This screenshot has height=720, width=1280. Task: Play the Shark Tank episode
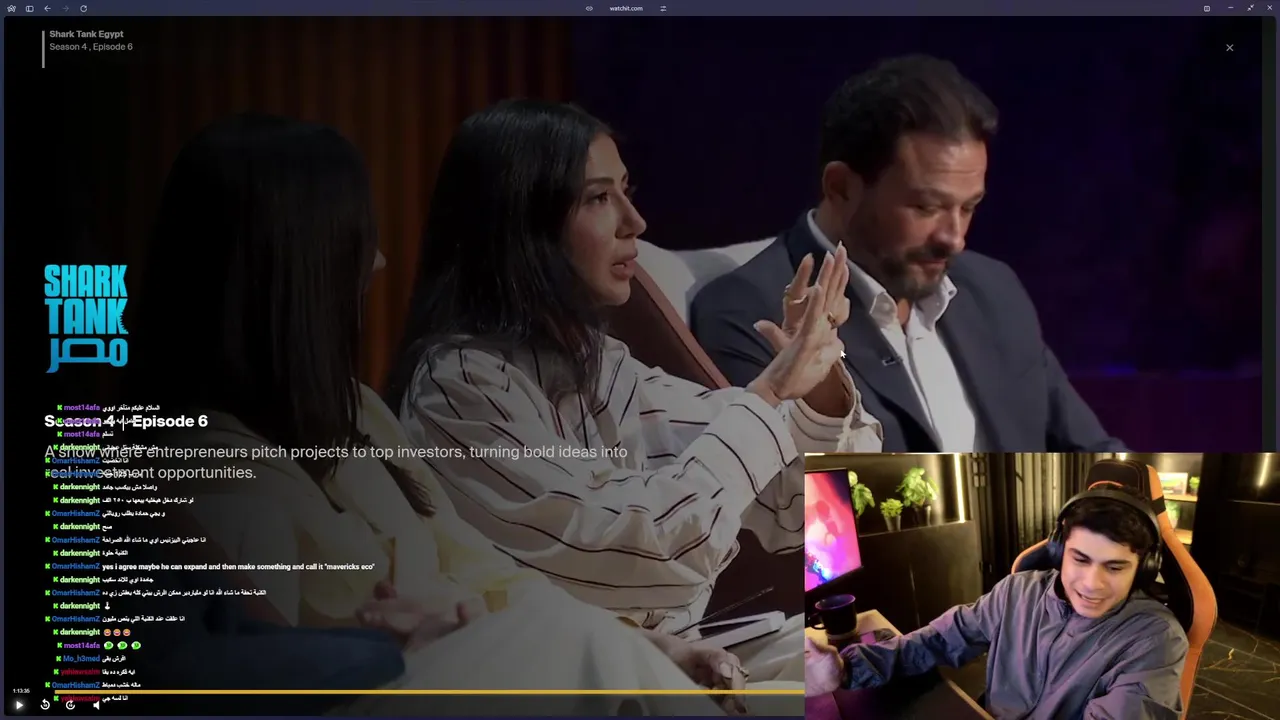(x=18, y=705)
